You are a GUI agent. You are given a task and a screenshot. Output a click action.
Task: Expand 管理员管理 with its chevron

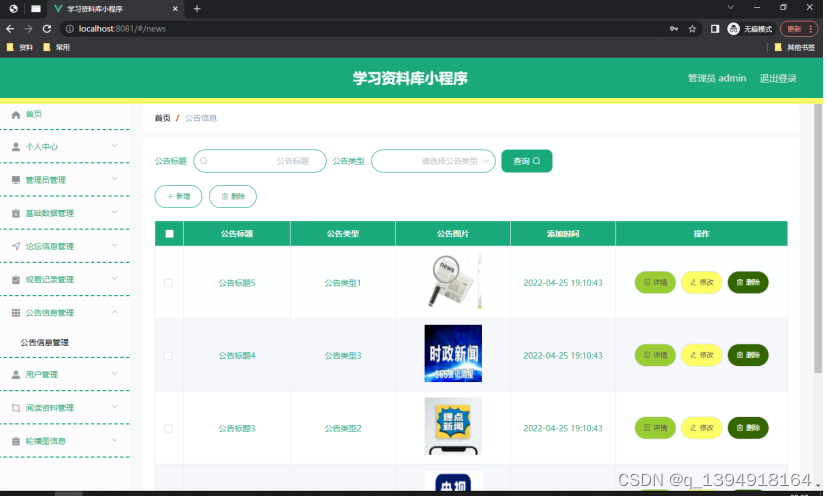pos(114,179)
